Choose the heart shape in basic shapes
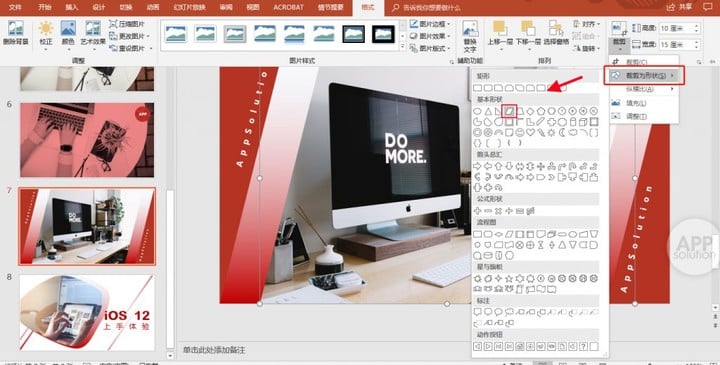This screenshot has width=720, height=365. pos(530,133)
